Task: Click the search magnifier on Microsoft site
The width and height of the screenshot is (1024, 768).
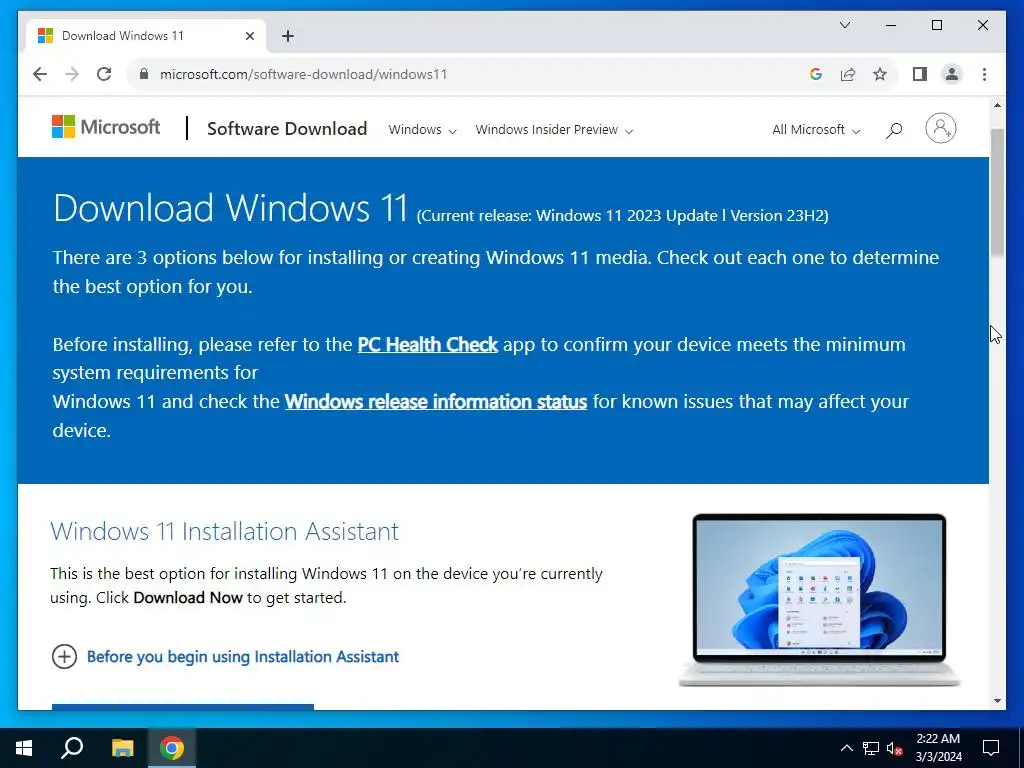Action: [x=894, y=130]
